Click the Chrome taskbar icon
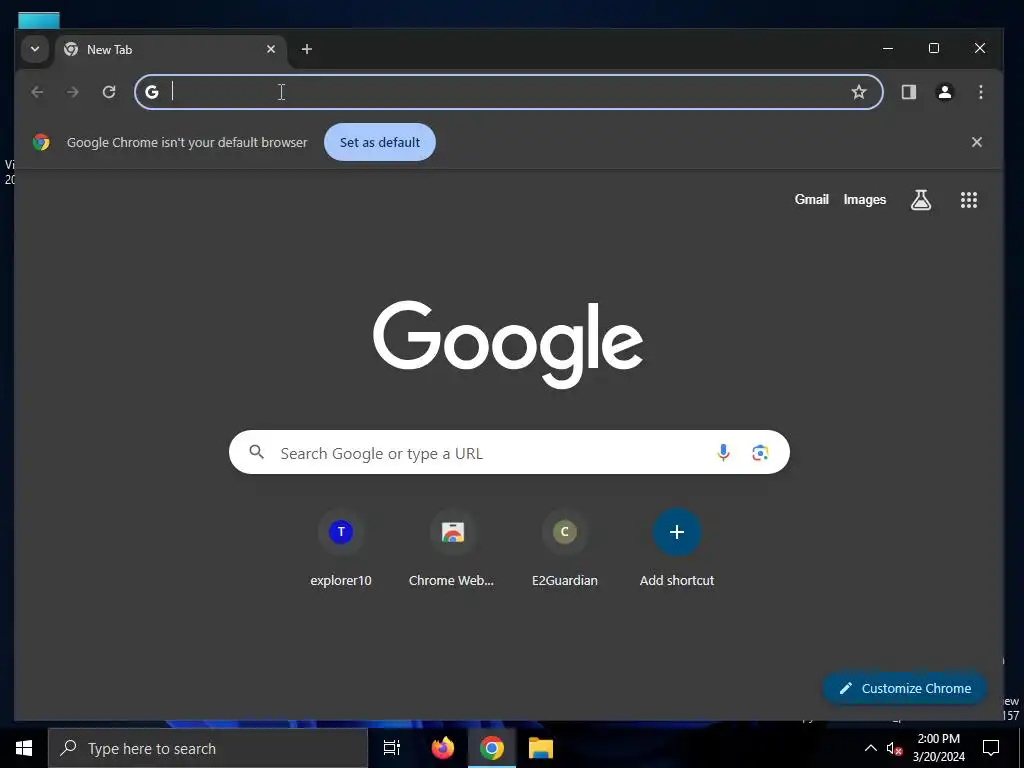The height and width of the screenshot is (768, 1024). pyautogui.click(x=492, y=748)
